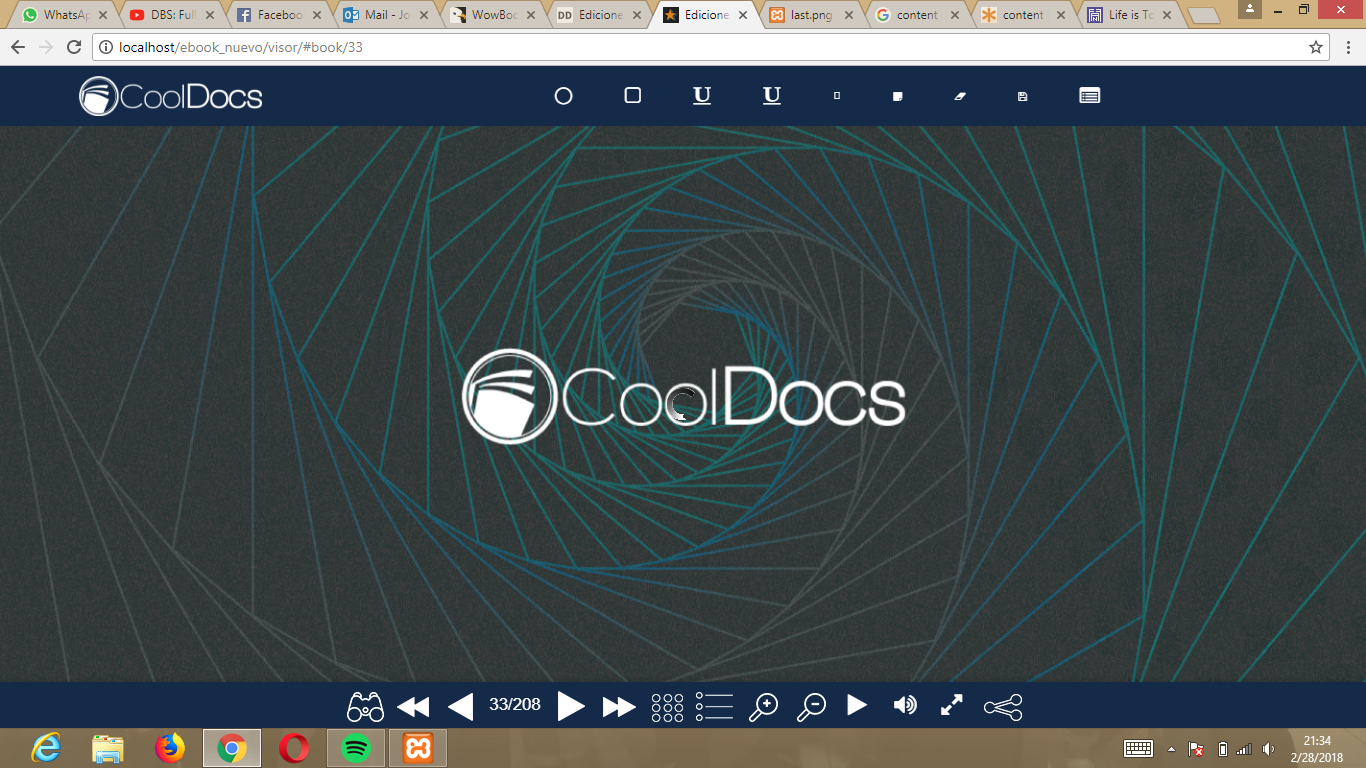Switch to the WowBook tab
Screen dimensions: 1366x768
click(492, 15)
